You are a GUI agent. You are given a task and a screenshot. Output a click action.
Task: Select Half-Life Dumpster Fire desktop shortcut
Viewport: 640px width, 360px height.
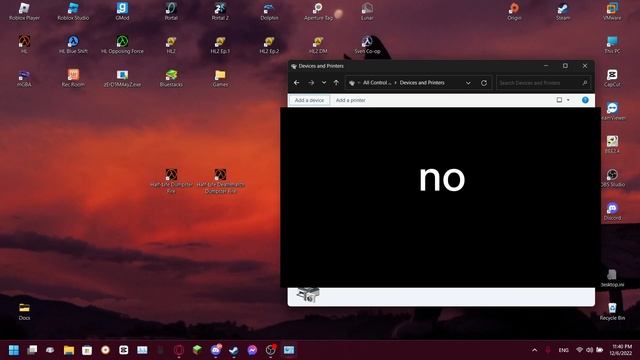tap(171, 181)
